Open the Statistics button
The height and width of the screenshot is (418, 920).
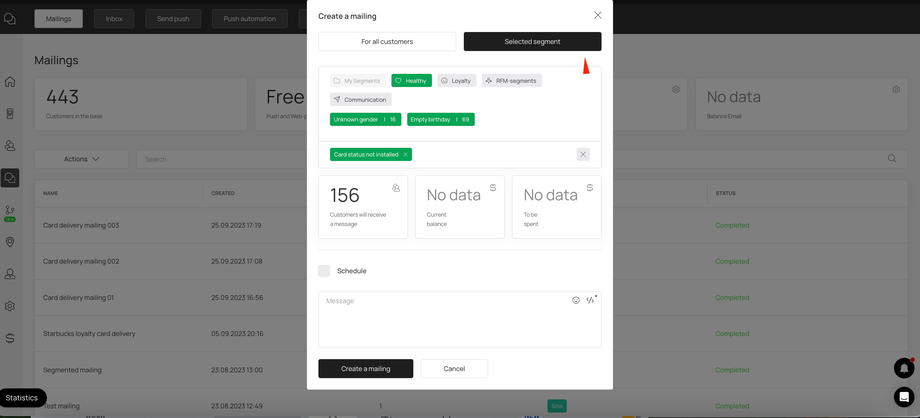pyautogui.click(x=22, y=398)
